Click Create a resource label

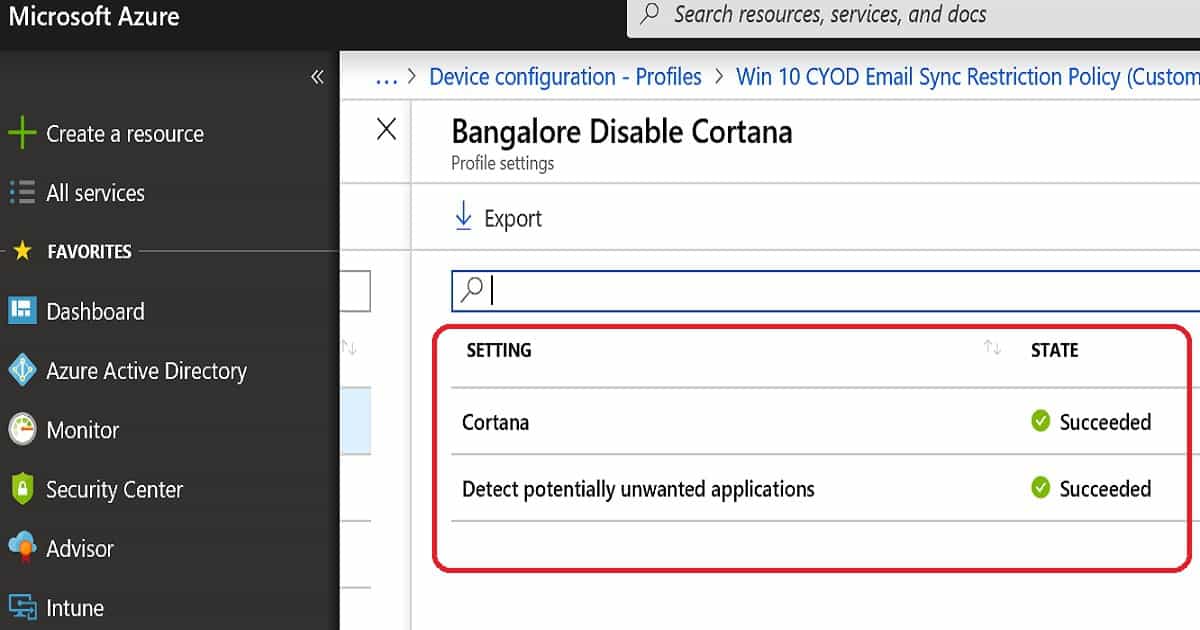click(125, 134)
